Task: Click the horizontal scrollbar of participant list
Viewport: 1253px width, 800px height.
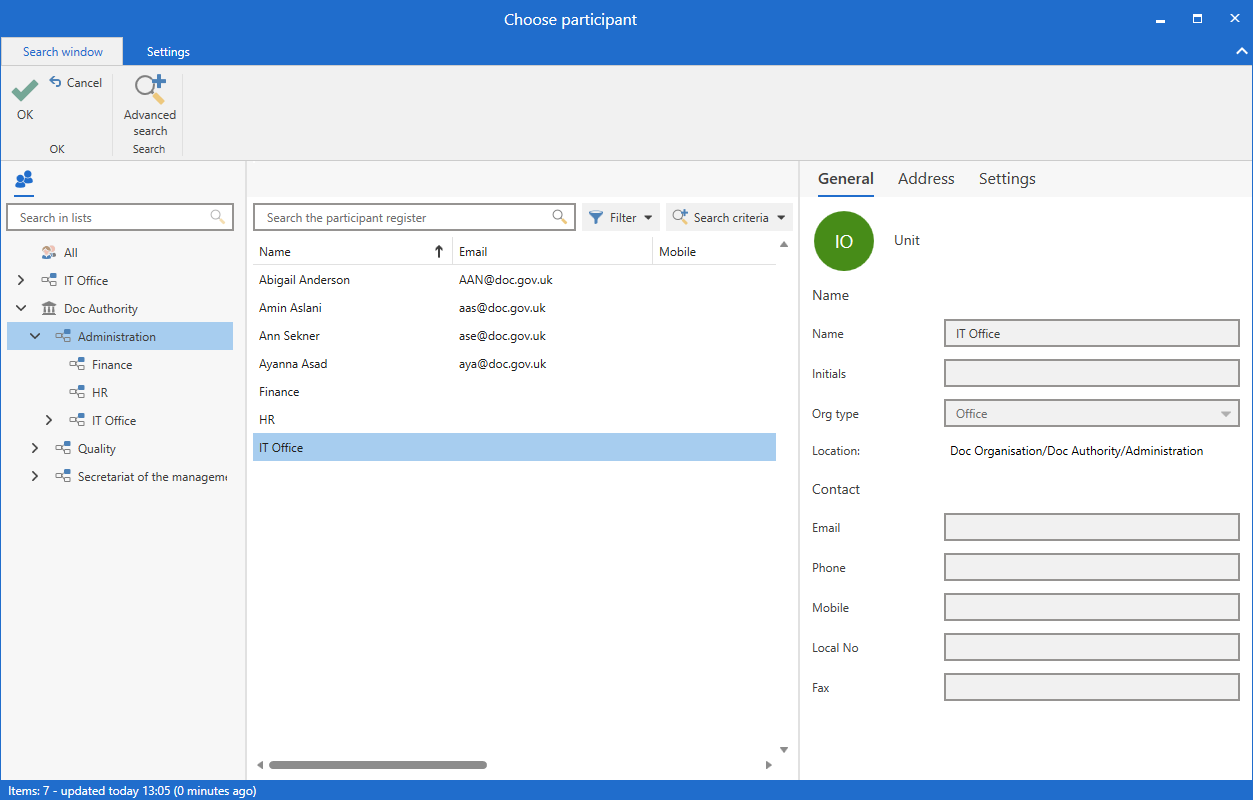Action: (x=378, y=765)
